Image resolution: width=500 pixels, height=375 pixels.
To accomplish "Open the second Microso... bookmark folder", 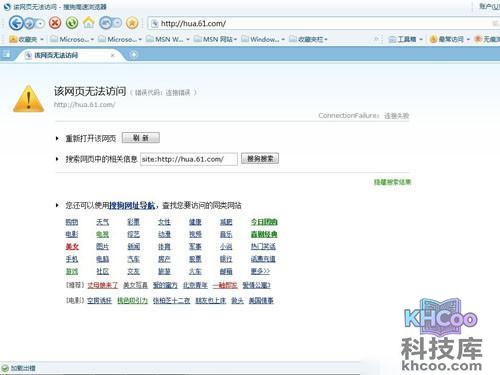I will (x=120, y=39).
